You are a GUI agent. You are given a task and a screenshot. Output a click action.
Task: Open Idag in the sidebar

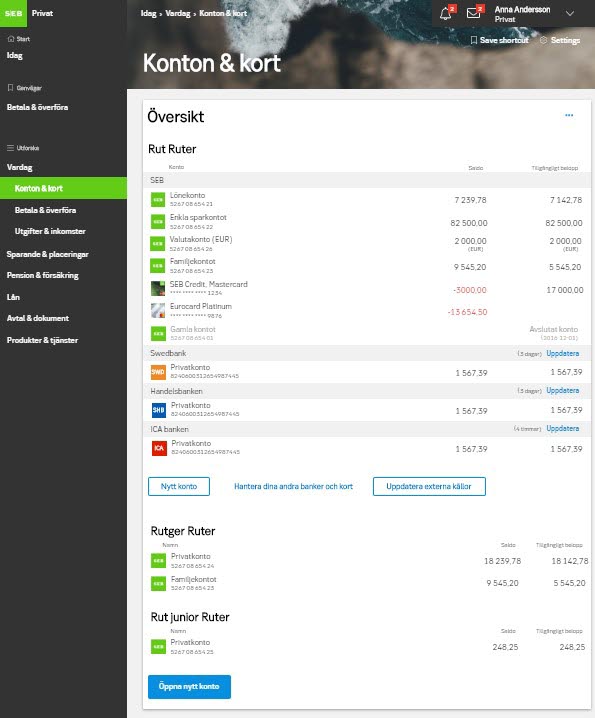pos(15,55)
